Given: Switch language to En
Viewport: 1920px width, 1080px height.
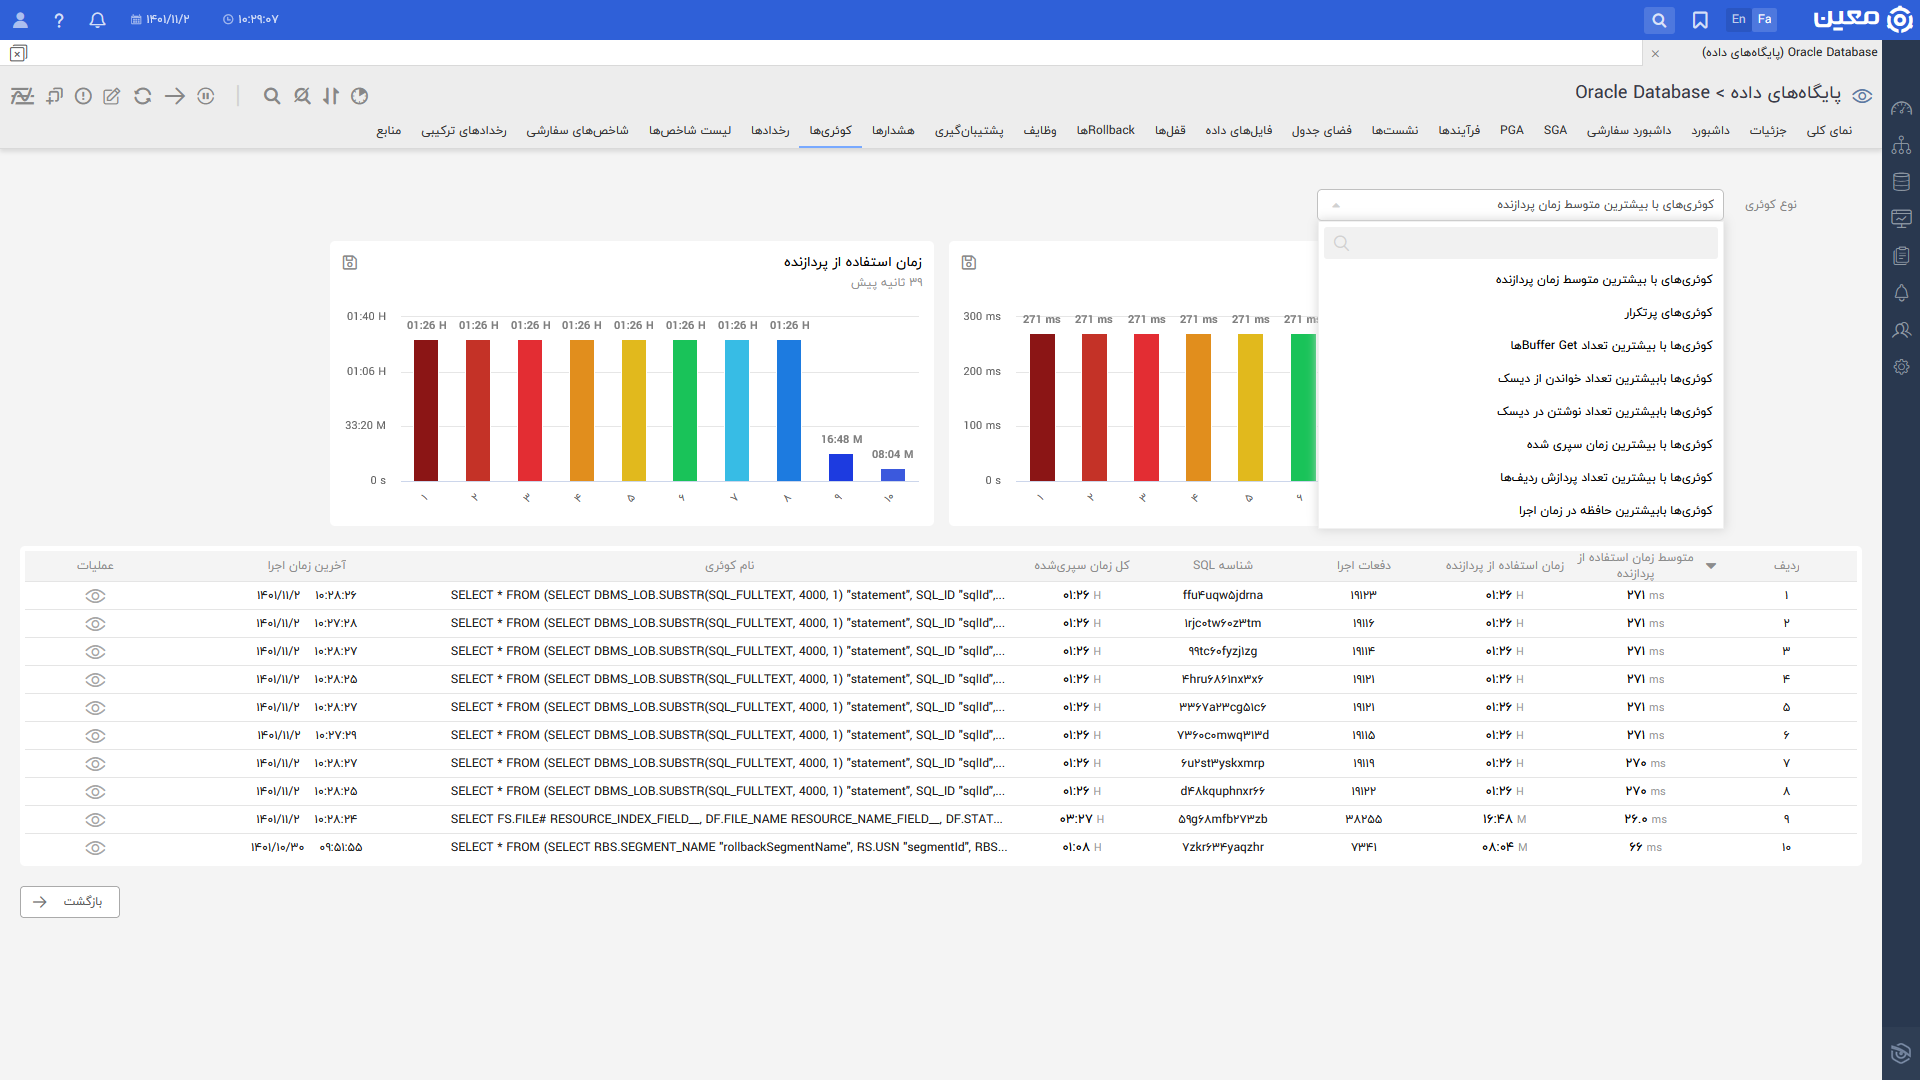Looking at the screenshot, I should [1739, 19].
